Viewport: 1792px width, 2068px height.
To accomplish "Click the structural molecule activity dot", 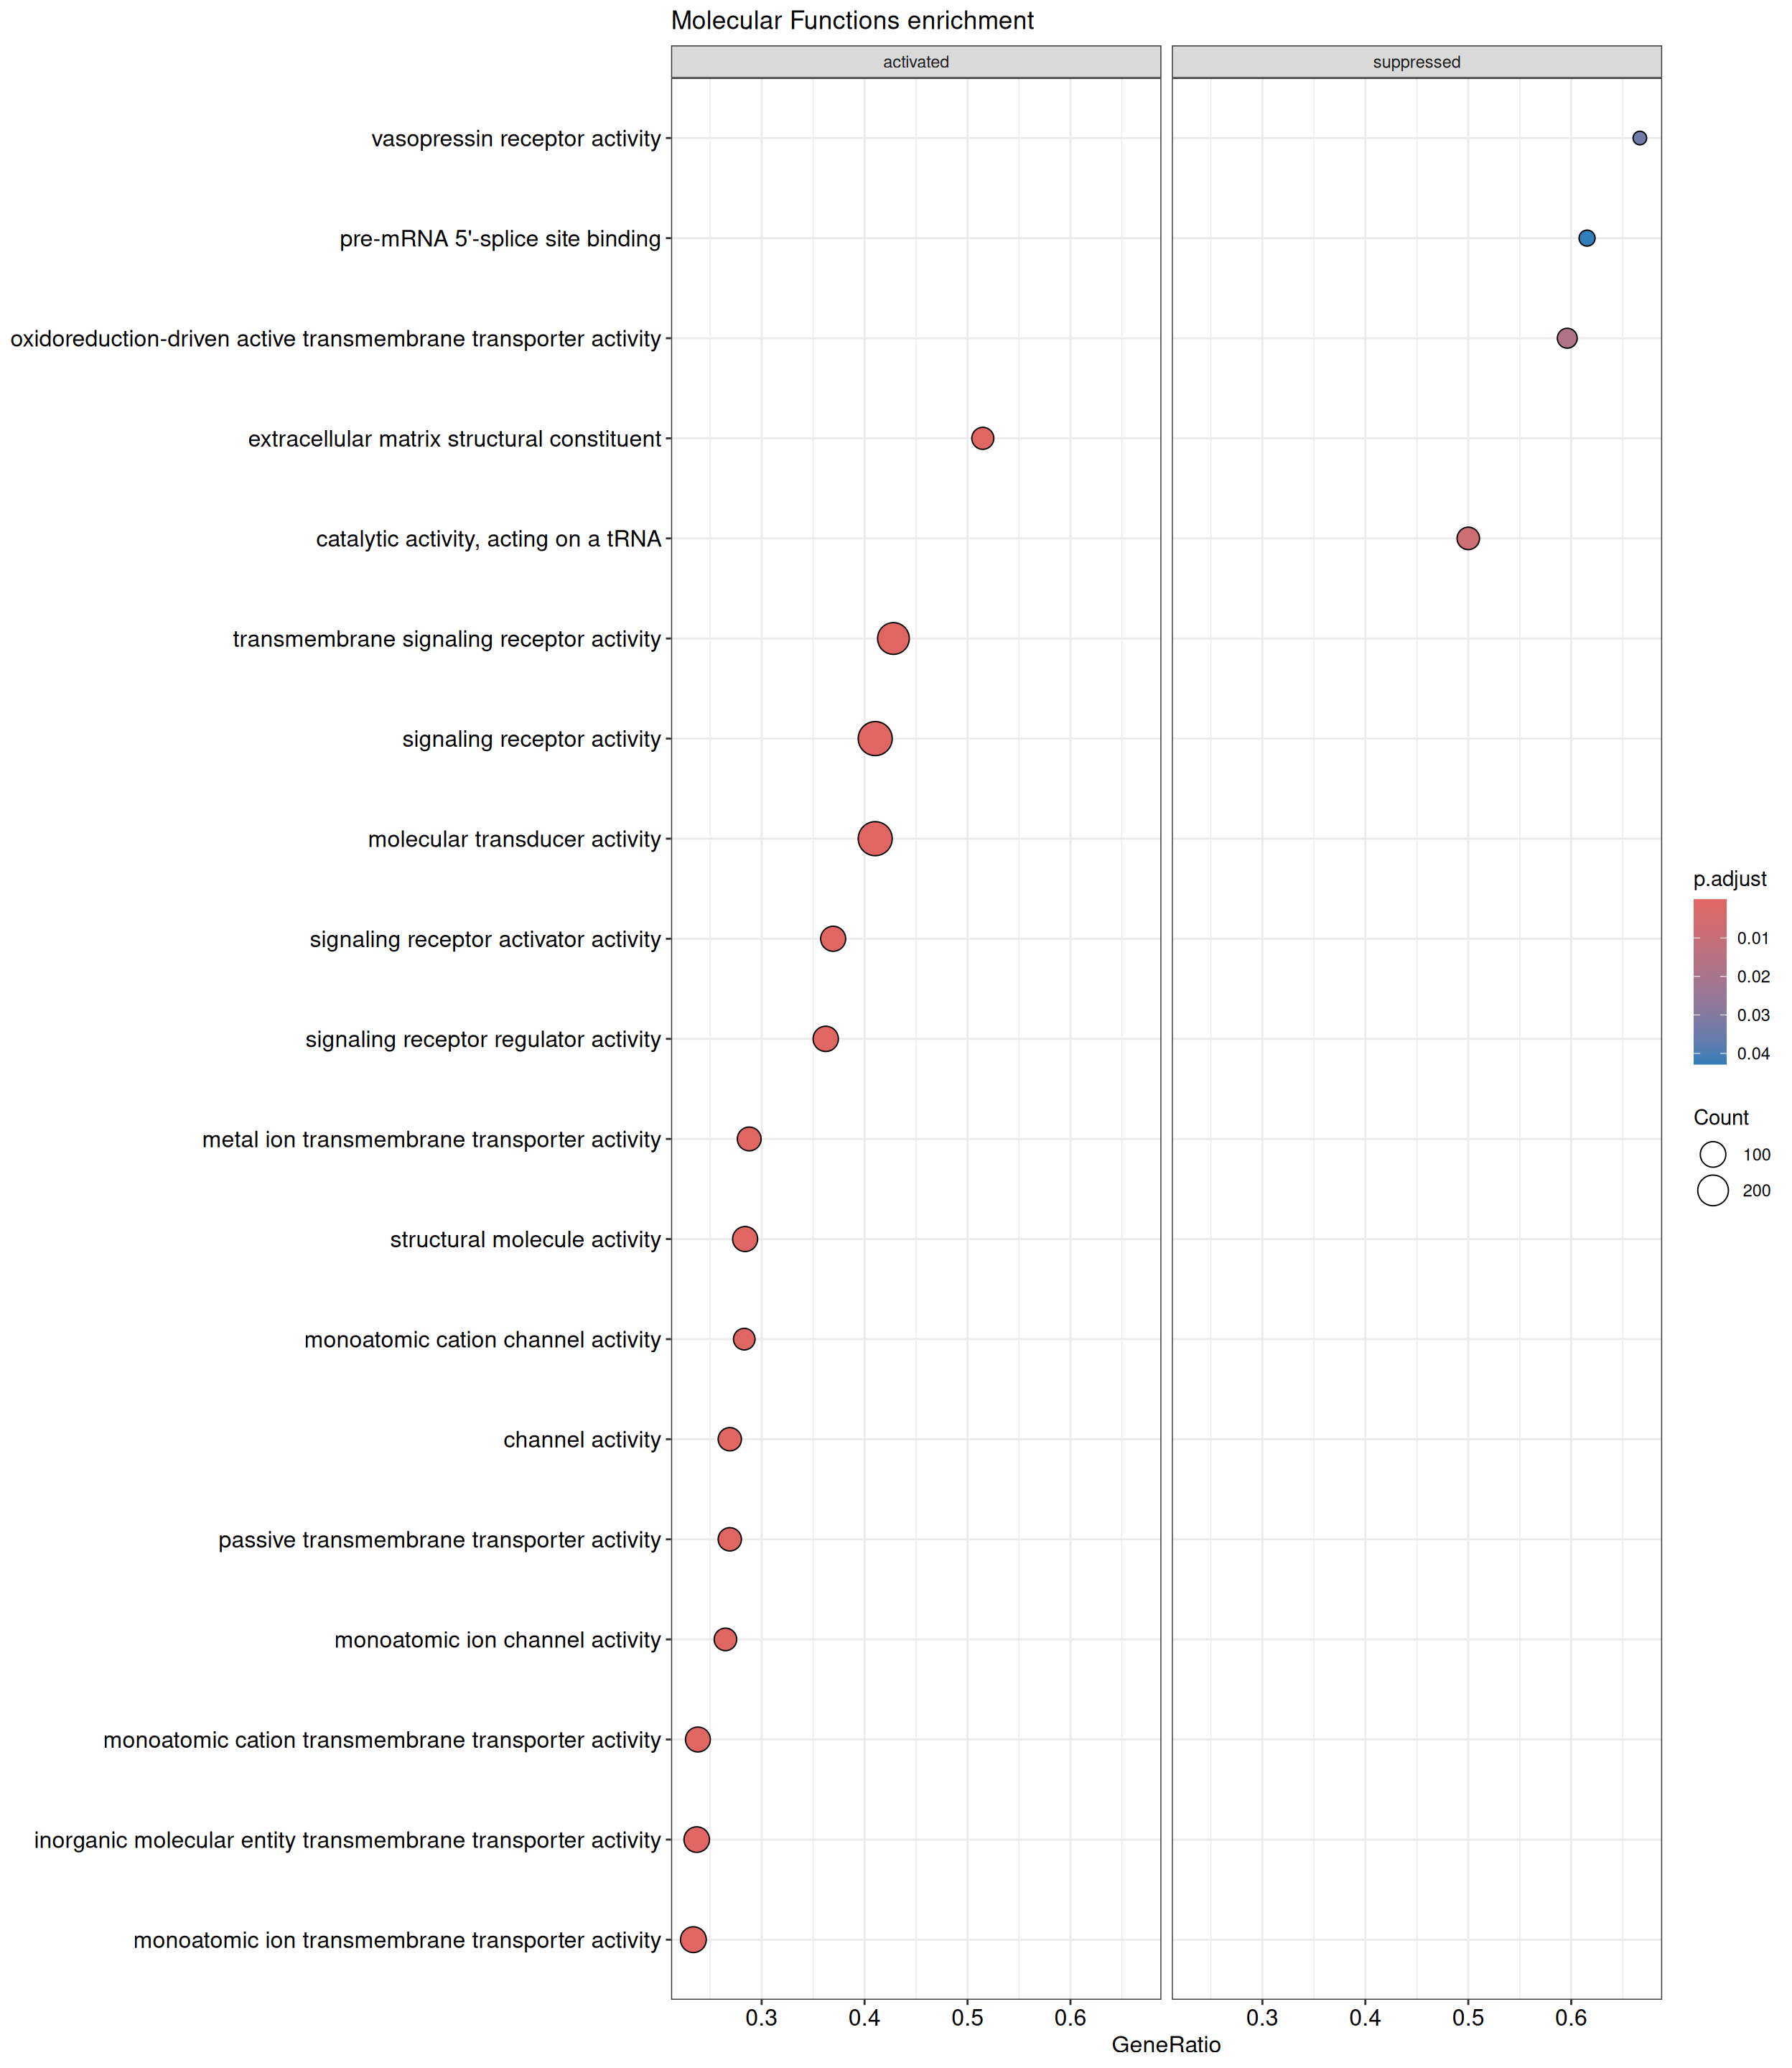I will click(x=745, y=1239).
